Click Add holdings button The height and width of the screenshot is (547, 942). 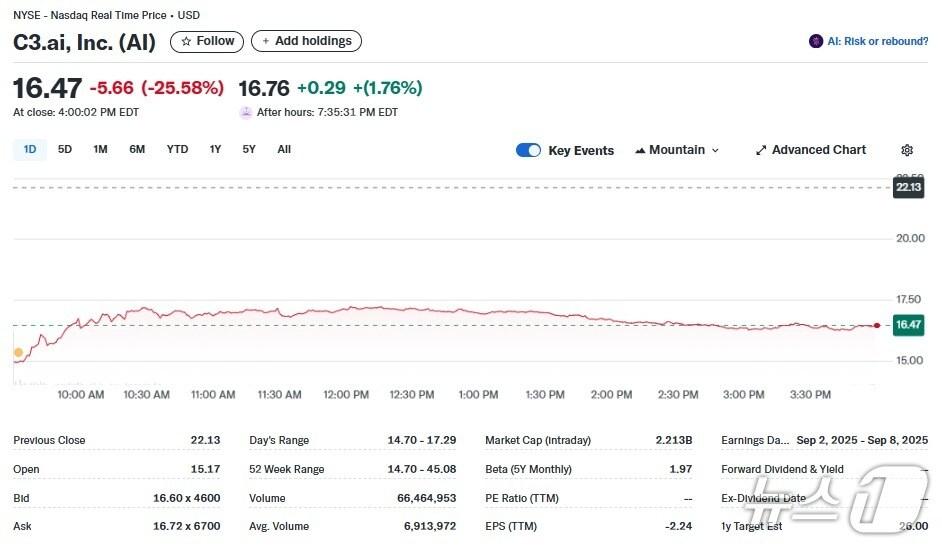tap(306, 41)
